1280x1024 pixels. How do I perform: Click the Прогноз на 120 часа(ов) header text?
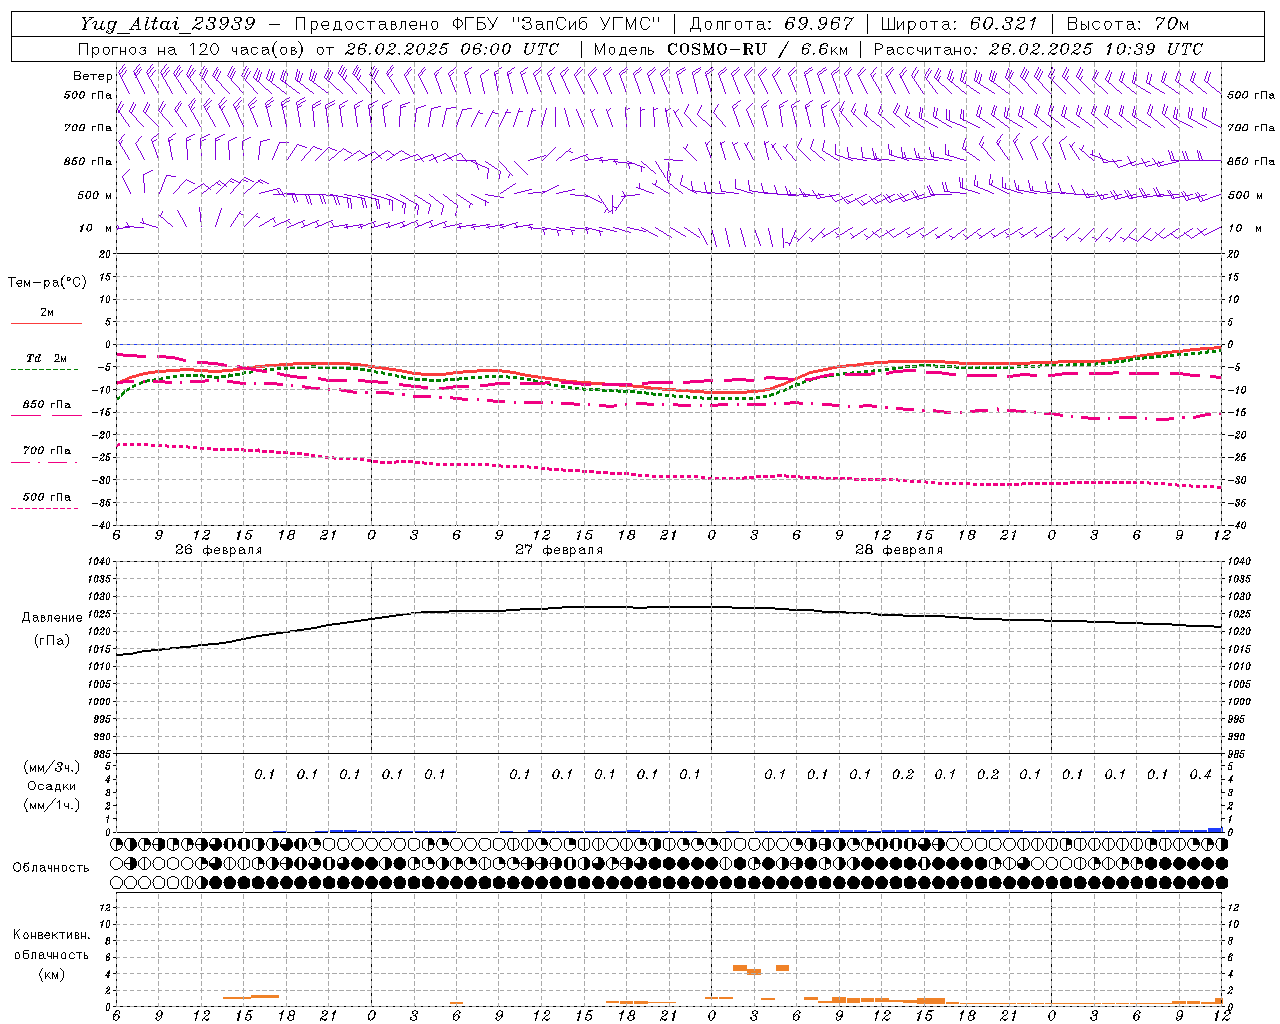[x=193, y=49]
